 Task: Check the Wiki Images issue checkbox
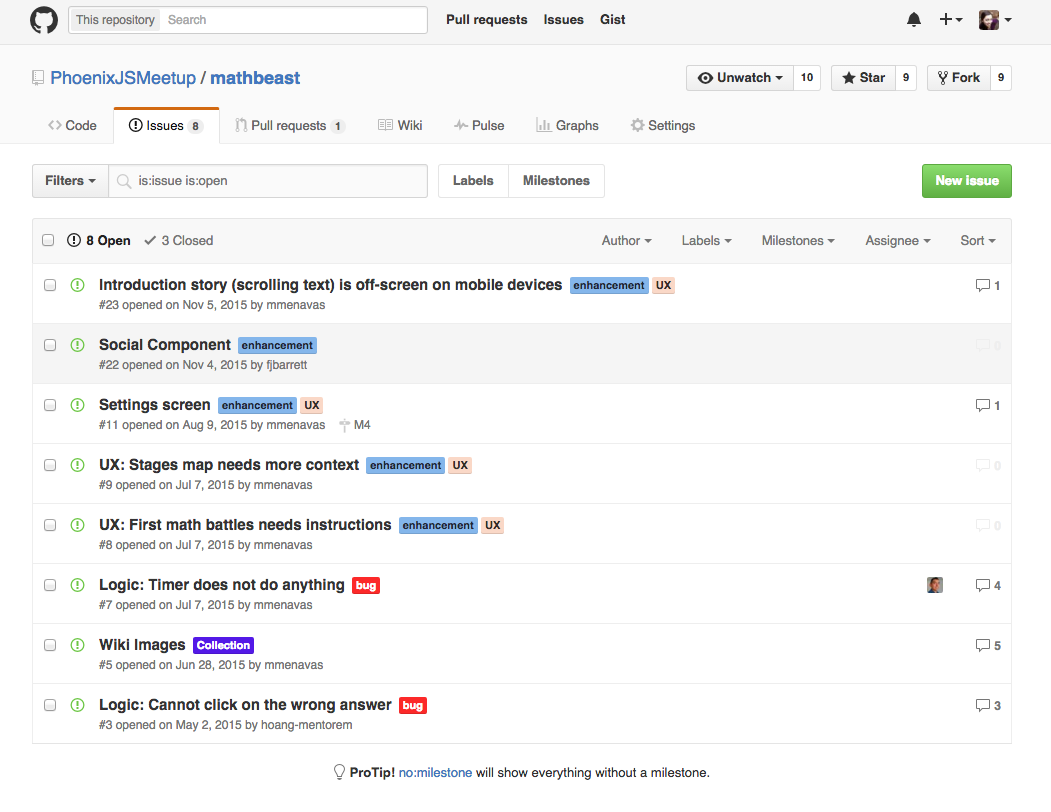tap(50, 645)
